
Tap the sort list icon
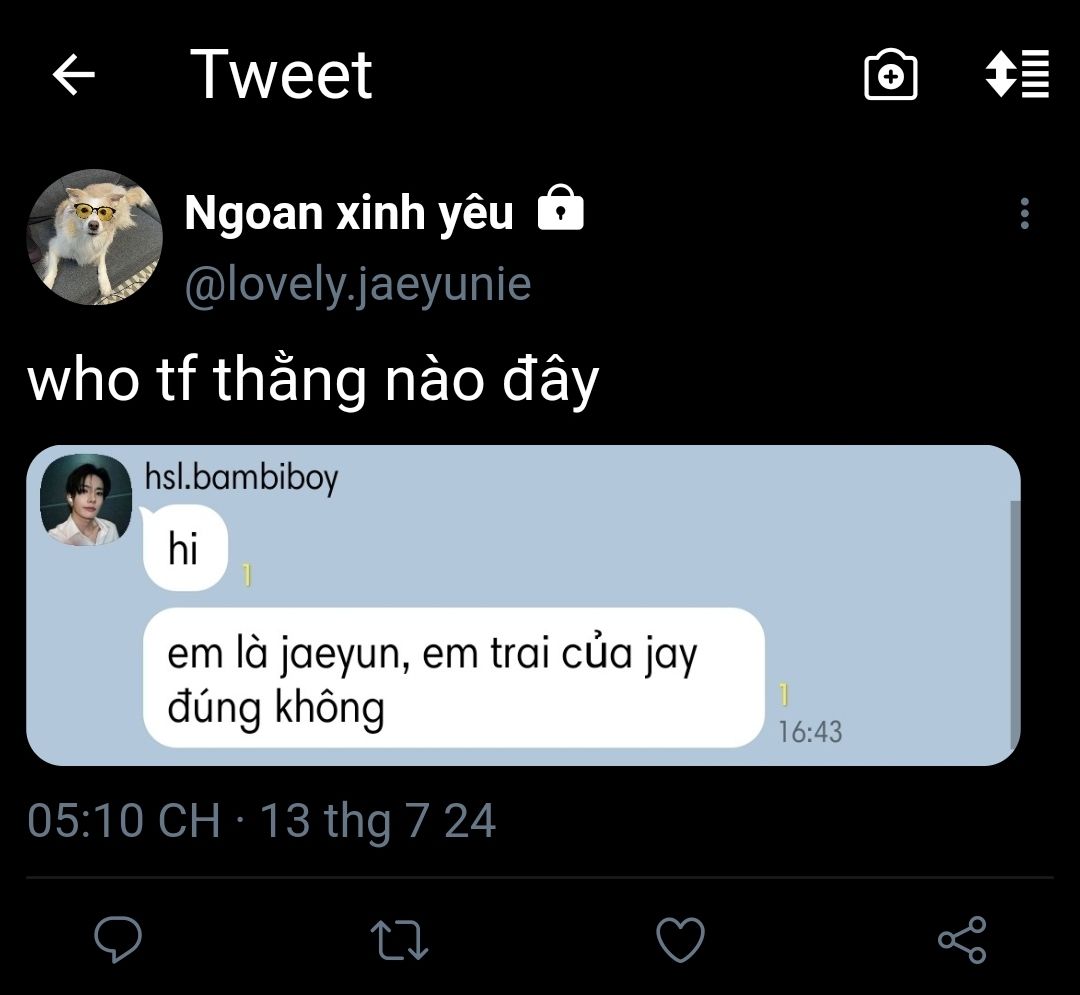1017,74
